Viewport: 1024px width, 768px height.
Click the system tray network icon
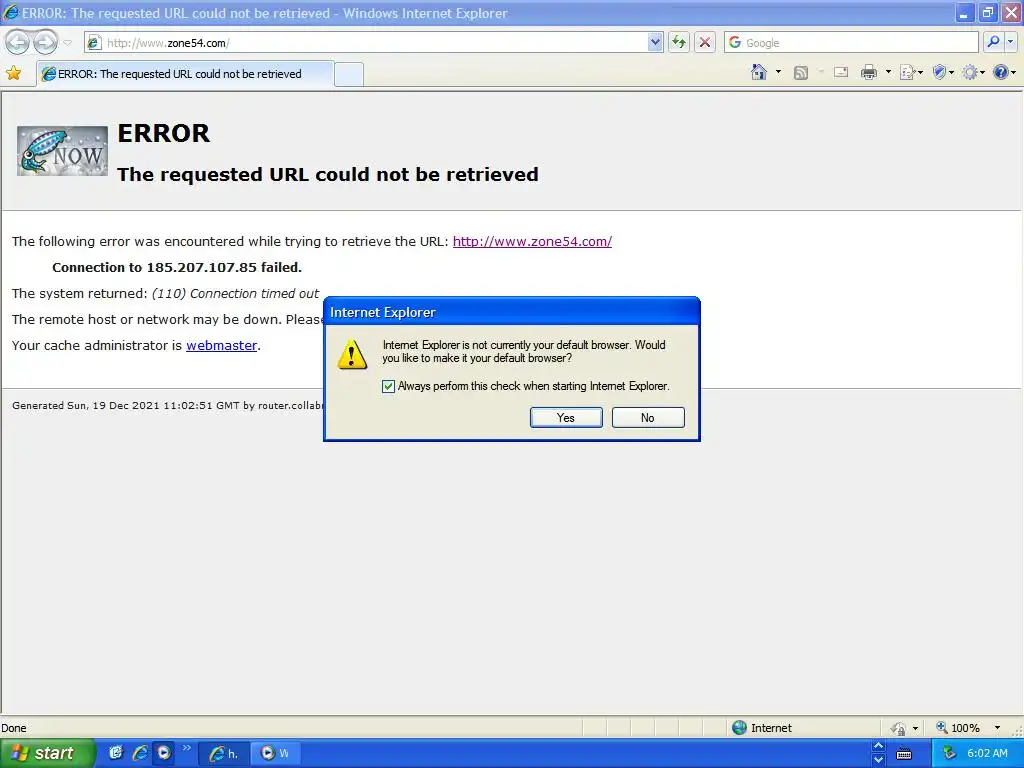click(949, 754)
